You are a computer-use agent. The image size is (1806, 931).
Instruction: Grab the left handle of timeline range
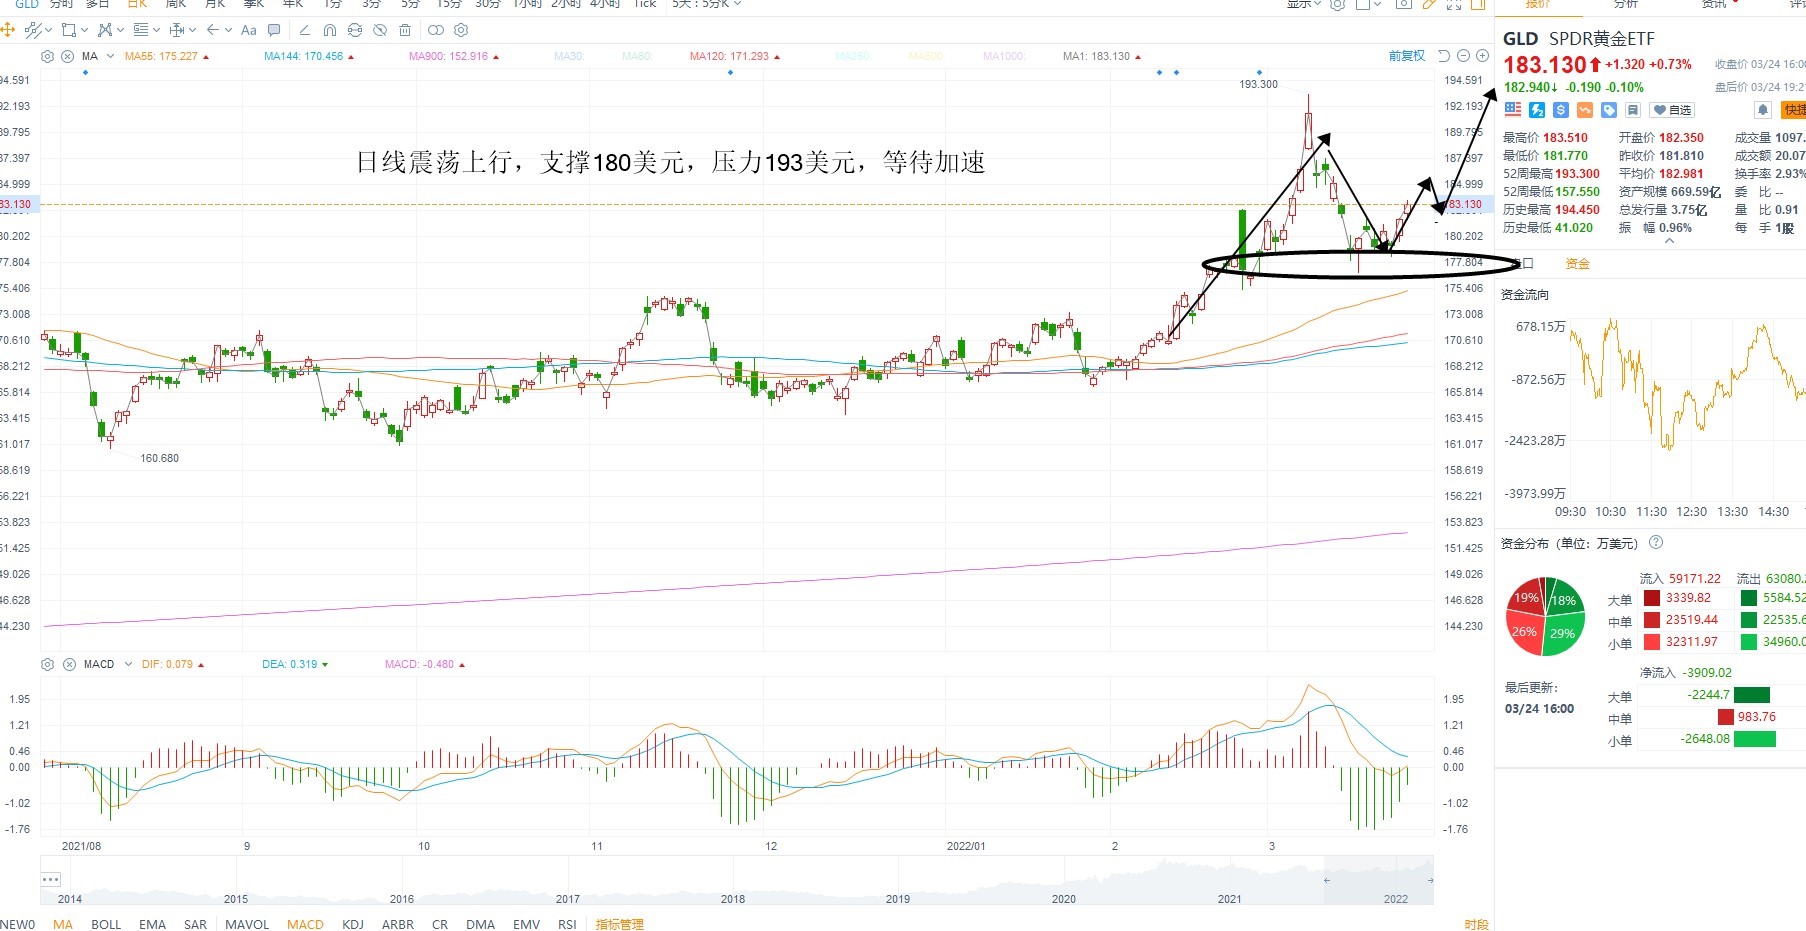1327,880
